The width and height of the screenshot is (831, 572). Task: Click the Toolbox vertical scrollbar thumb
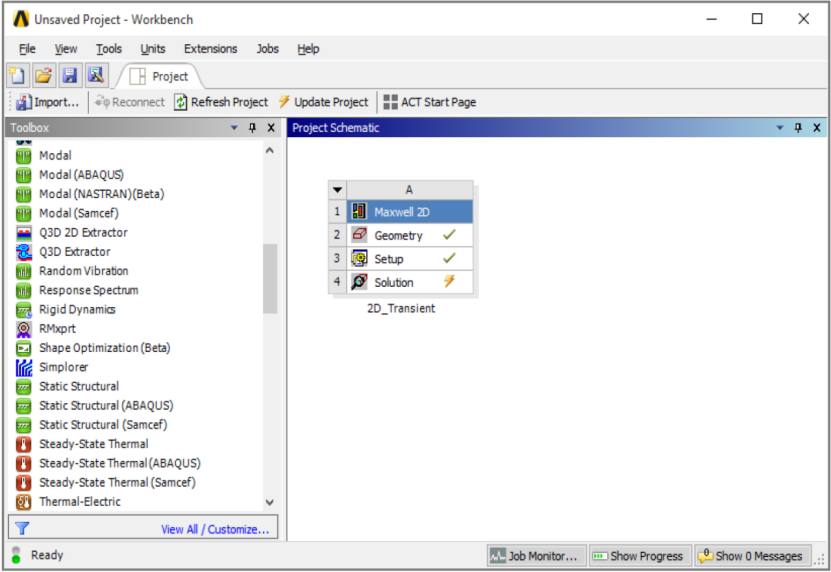coord(270,278)
